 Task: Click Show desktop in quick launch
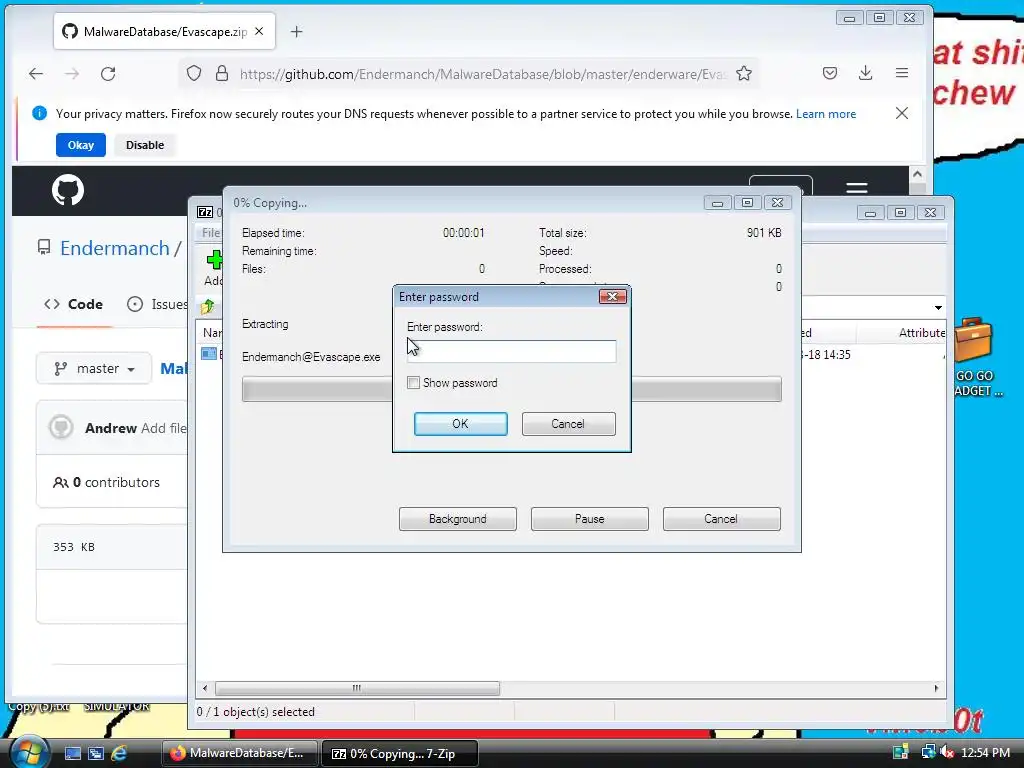(72, 753)
